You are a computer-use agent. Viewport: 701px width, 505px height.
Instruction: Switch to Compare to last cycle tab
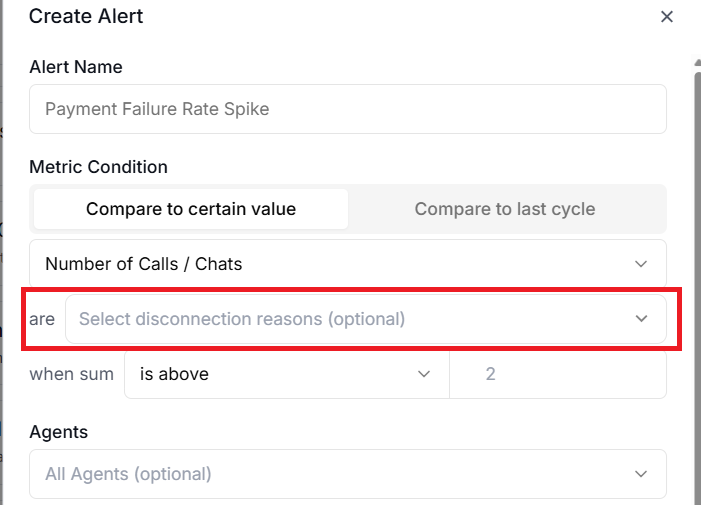[504, 209]
